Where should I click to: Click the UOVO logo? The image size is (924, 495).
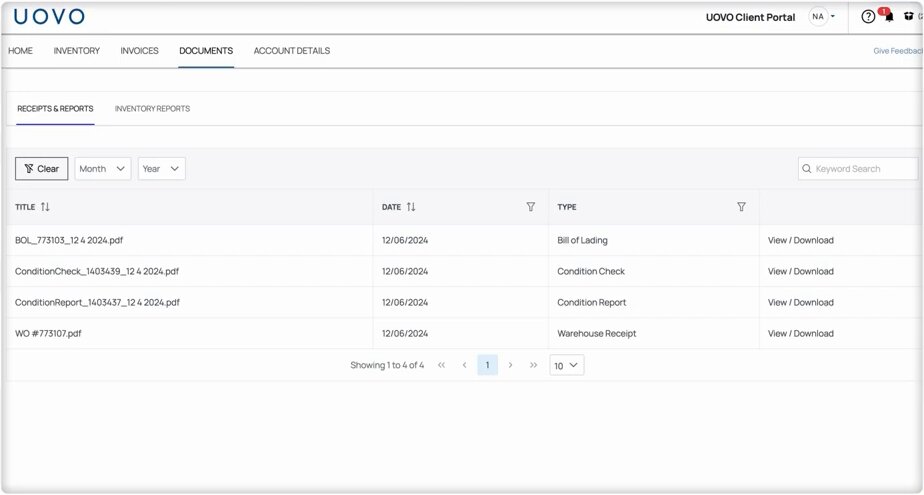click(50, 16)
